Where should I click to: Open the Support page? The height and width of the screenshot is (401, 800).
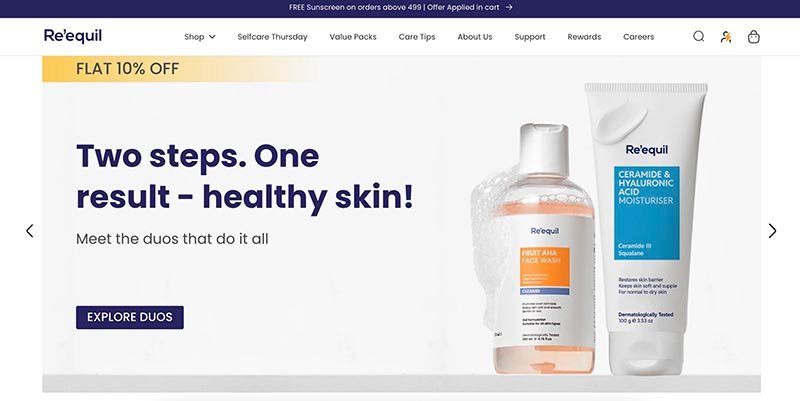click(x=530, y=37)
